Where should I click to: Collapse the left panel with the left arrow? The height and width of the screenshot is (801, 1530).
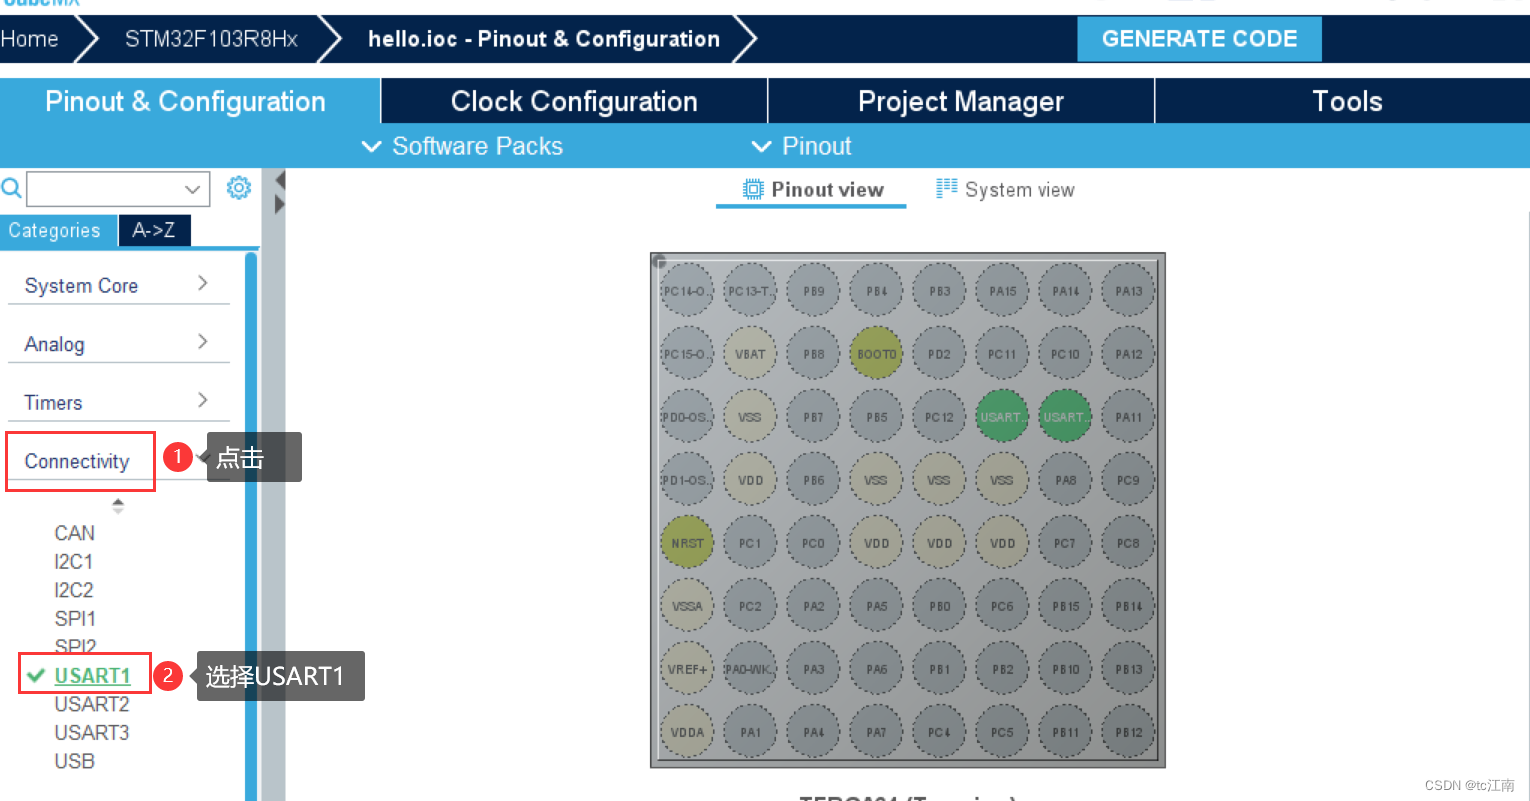pyautogui.click(x=280, y=180)
